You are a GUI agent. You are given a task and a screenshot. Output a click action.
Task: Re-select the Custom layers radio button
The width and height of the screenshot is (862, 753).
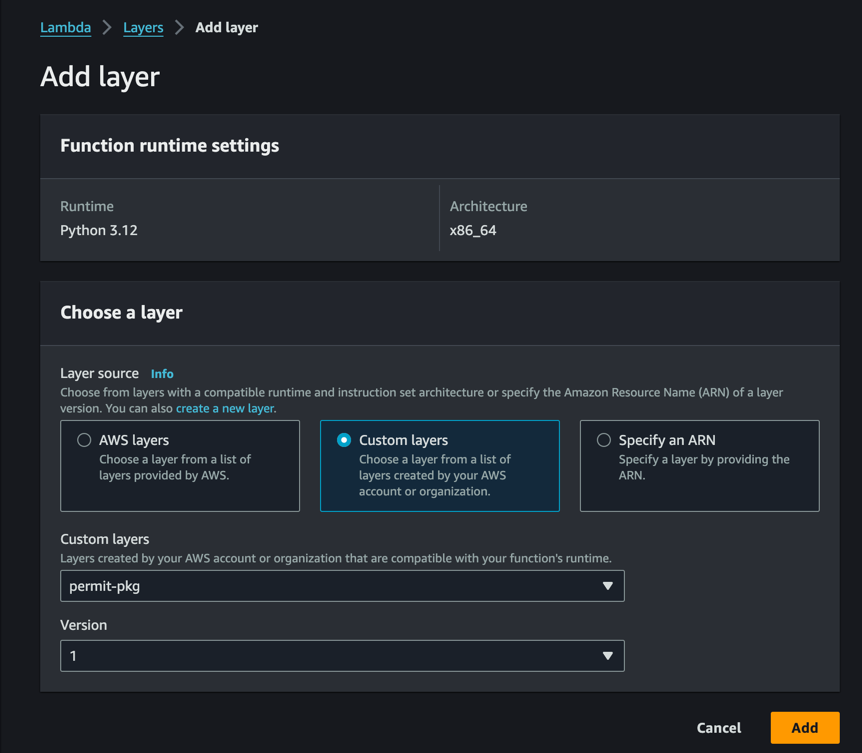(x=343, y=439)
